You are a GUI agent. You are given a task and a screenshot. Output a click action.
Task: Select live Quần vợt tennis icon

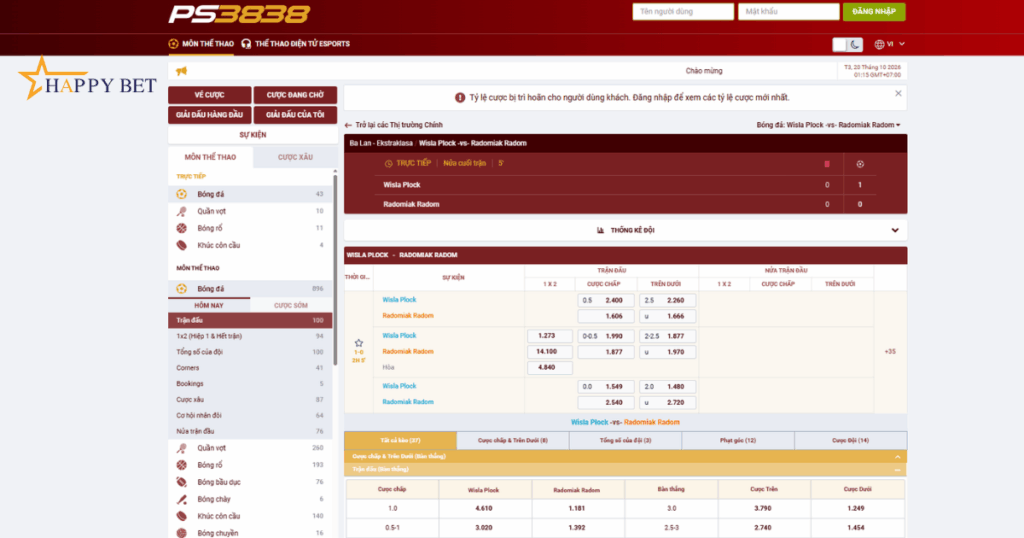pos(182,211)
